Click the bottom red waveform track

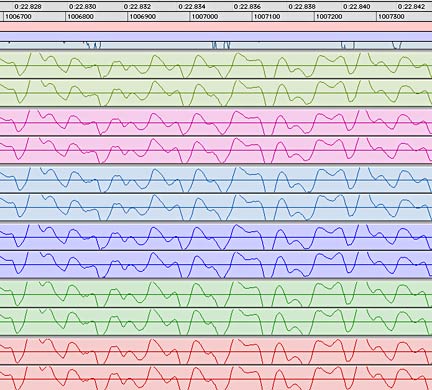[x=216, y=378]
